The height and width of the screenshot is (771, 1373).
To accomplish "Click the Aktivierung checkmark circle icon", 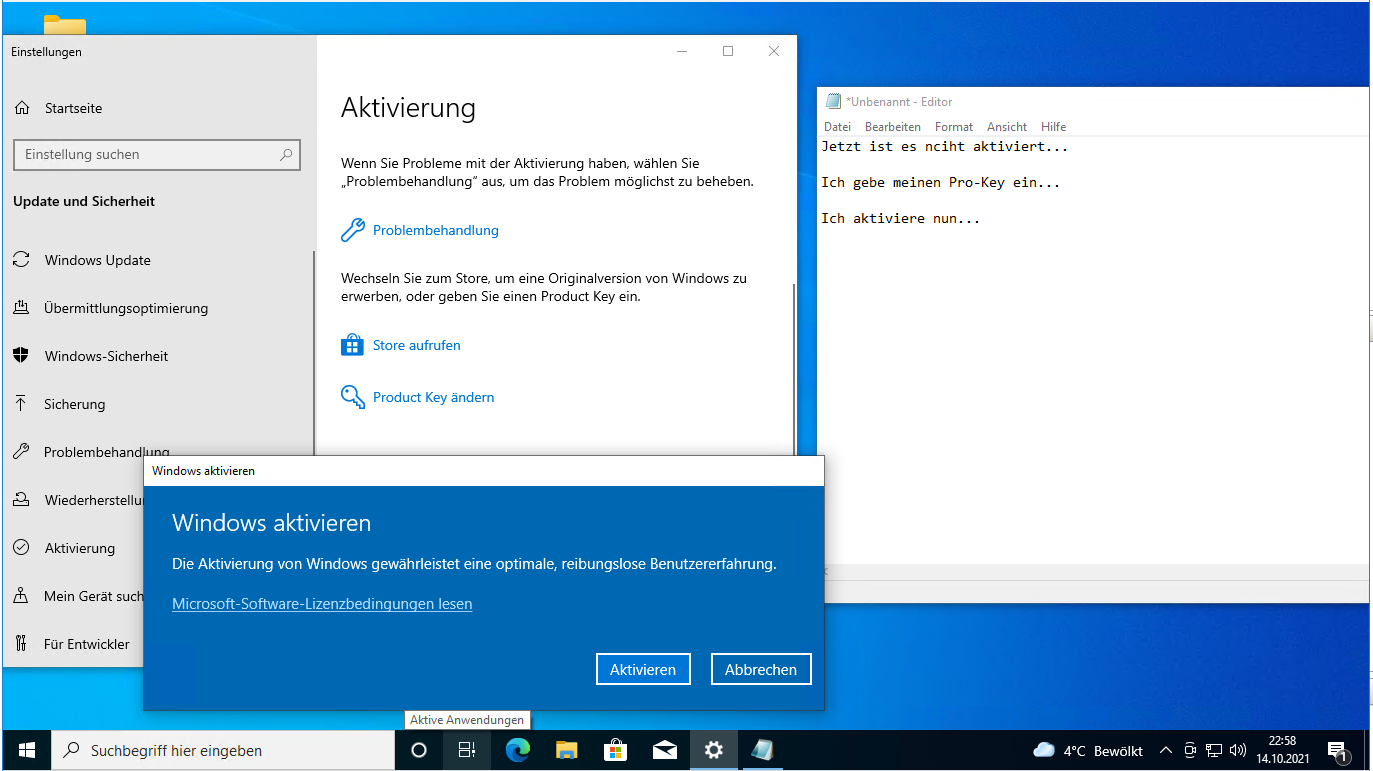I will [x=21, y=548].
